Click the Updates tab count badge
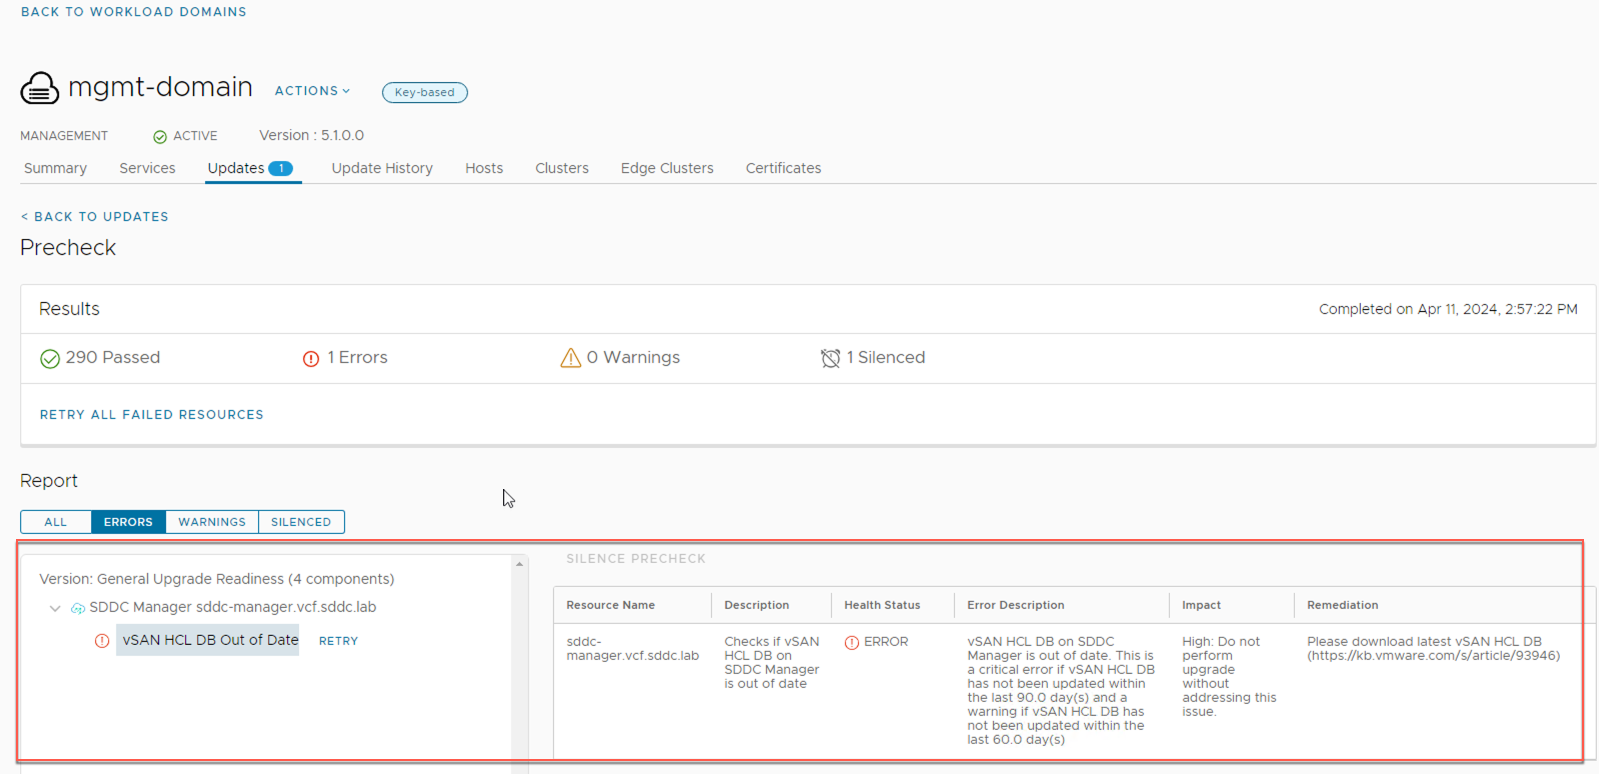 tap(281, 168)
